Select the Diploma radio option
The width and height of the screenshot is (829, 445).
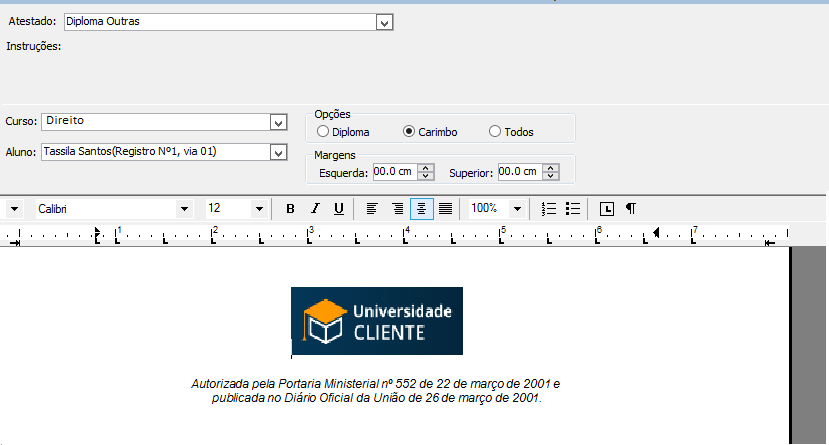click(x=323, y=132)
